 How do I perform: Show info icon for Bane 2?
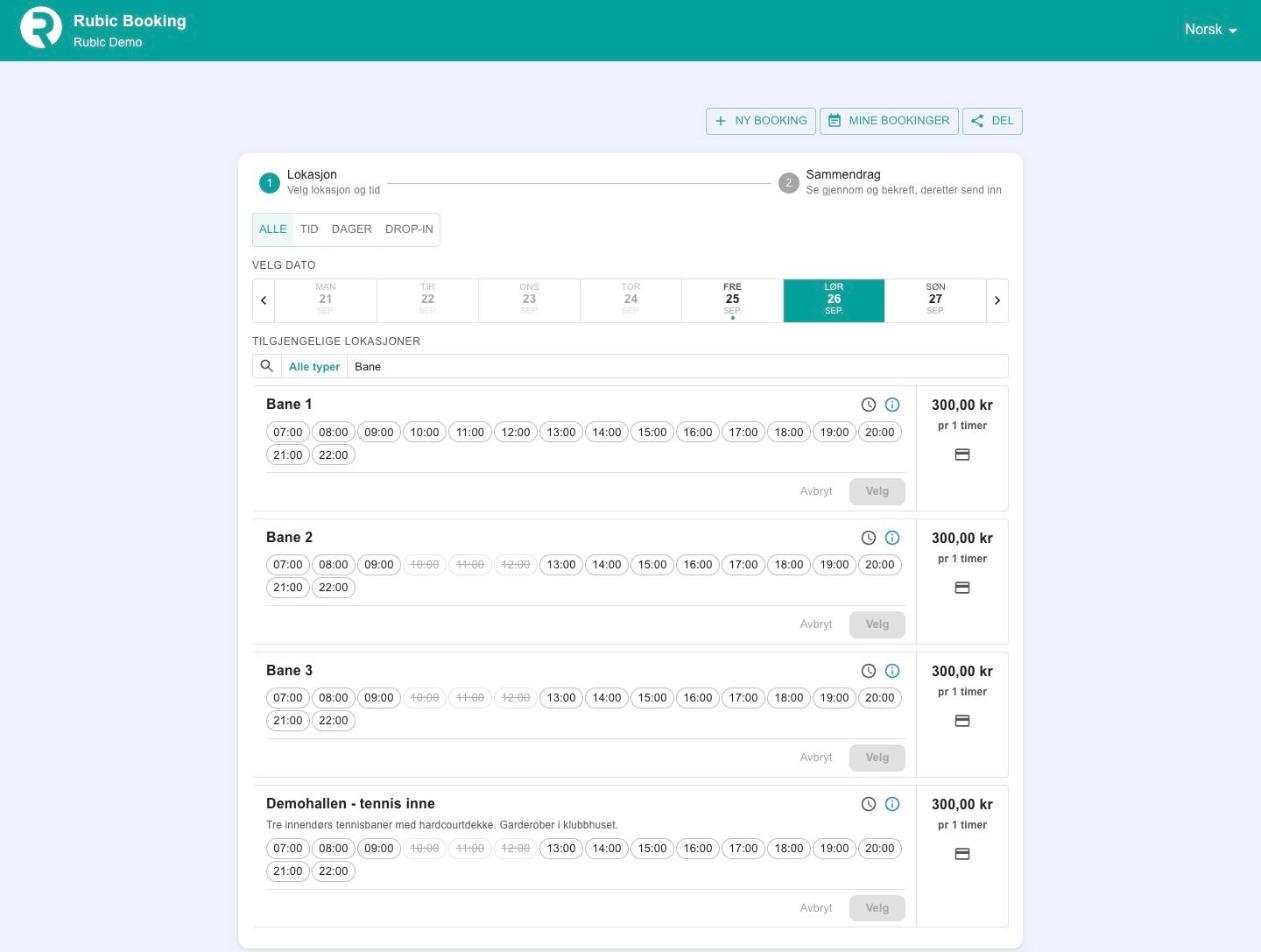coord(893,538)
